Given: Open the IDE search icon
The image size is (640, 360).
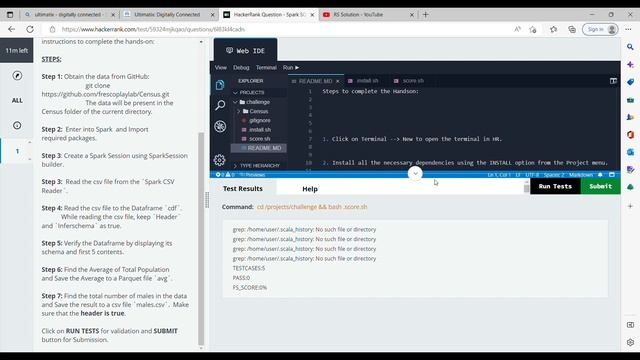Looking at the screenshot, I should tap(220, 105).
